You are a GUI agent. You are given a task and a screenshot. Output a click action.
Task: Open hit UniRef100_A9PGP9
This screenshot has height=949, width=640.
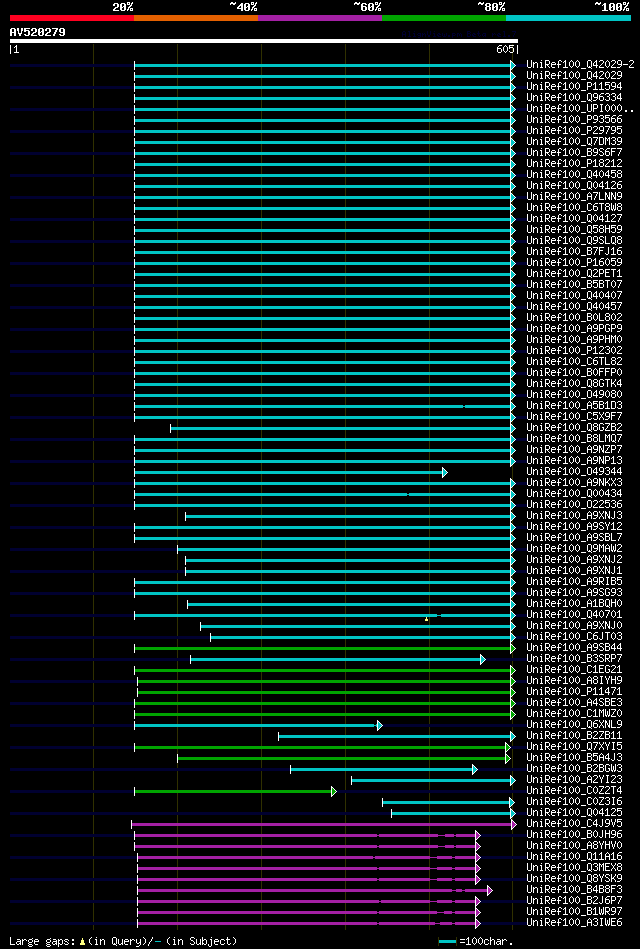574,329
